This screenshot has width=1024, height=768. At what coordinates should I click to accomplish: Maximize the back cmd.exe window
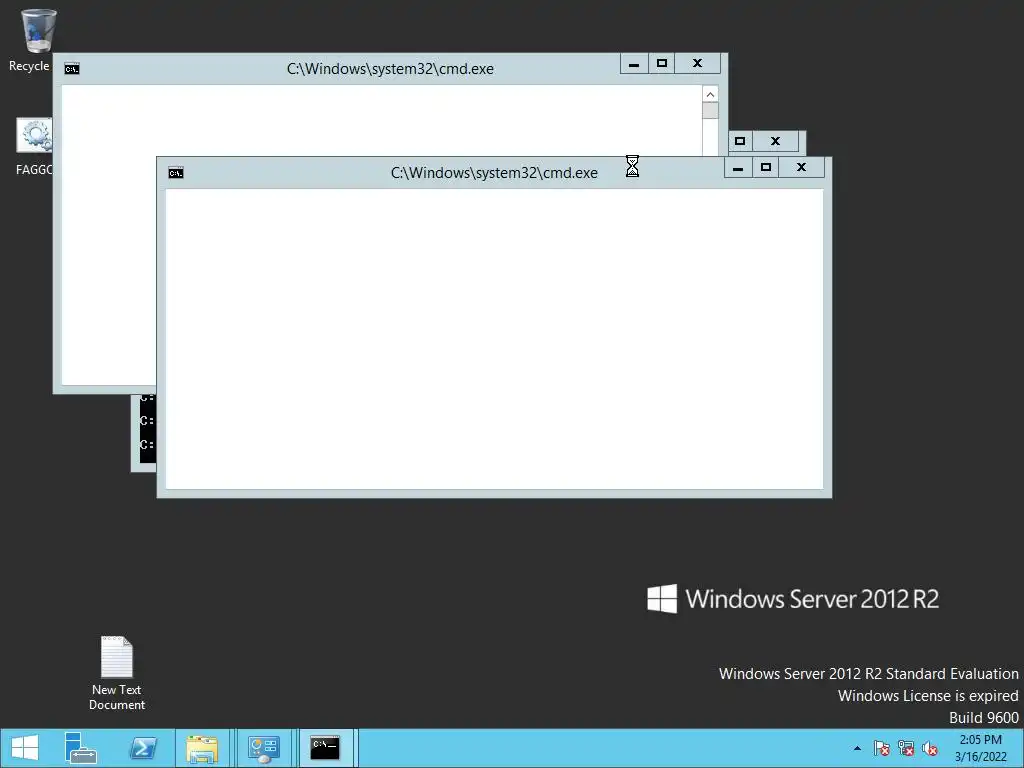coord(662,64)
